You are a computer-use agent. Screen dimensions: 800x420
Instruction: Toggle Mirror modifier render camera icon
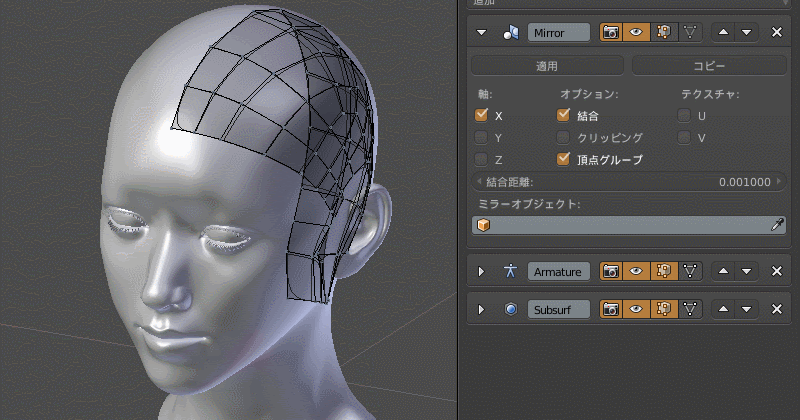coord(609,32)
